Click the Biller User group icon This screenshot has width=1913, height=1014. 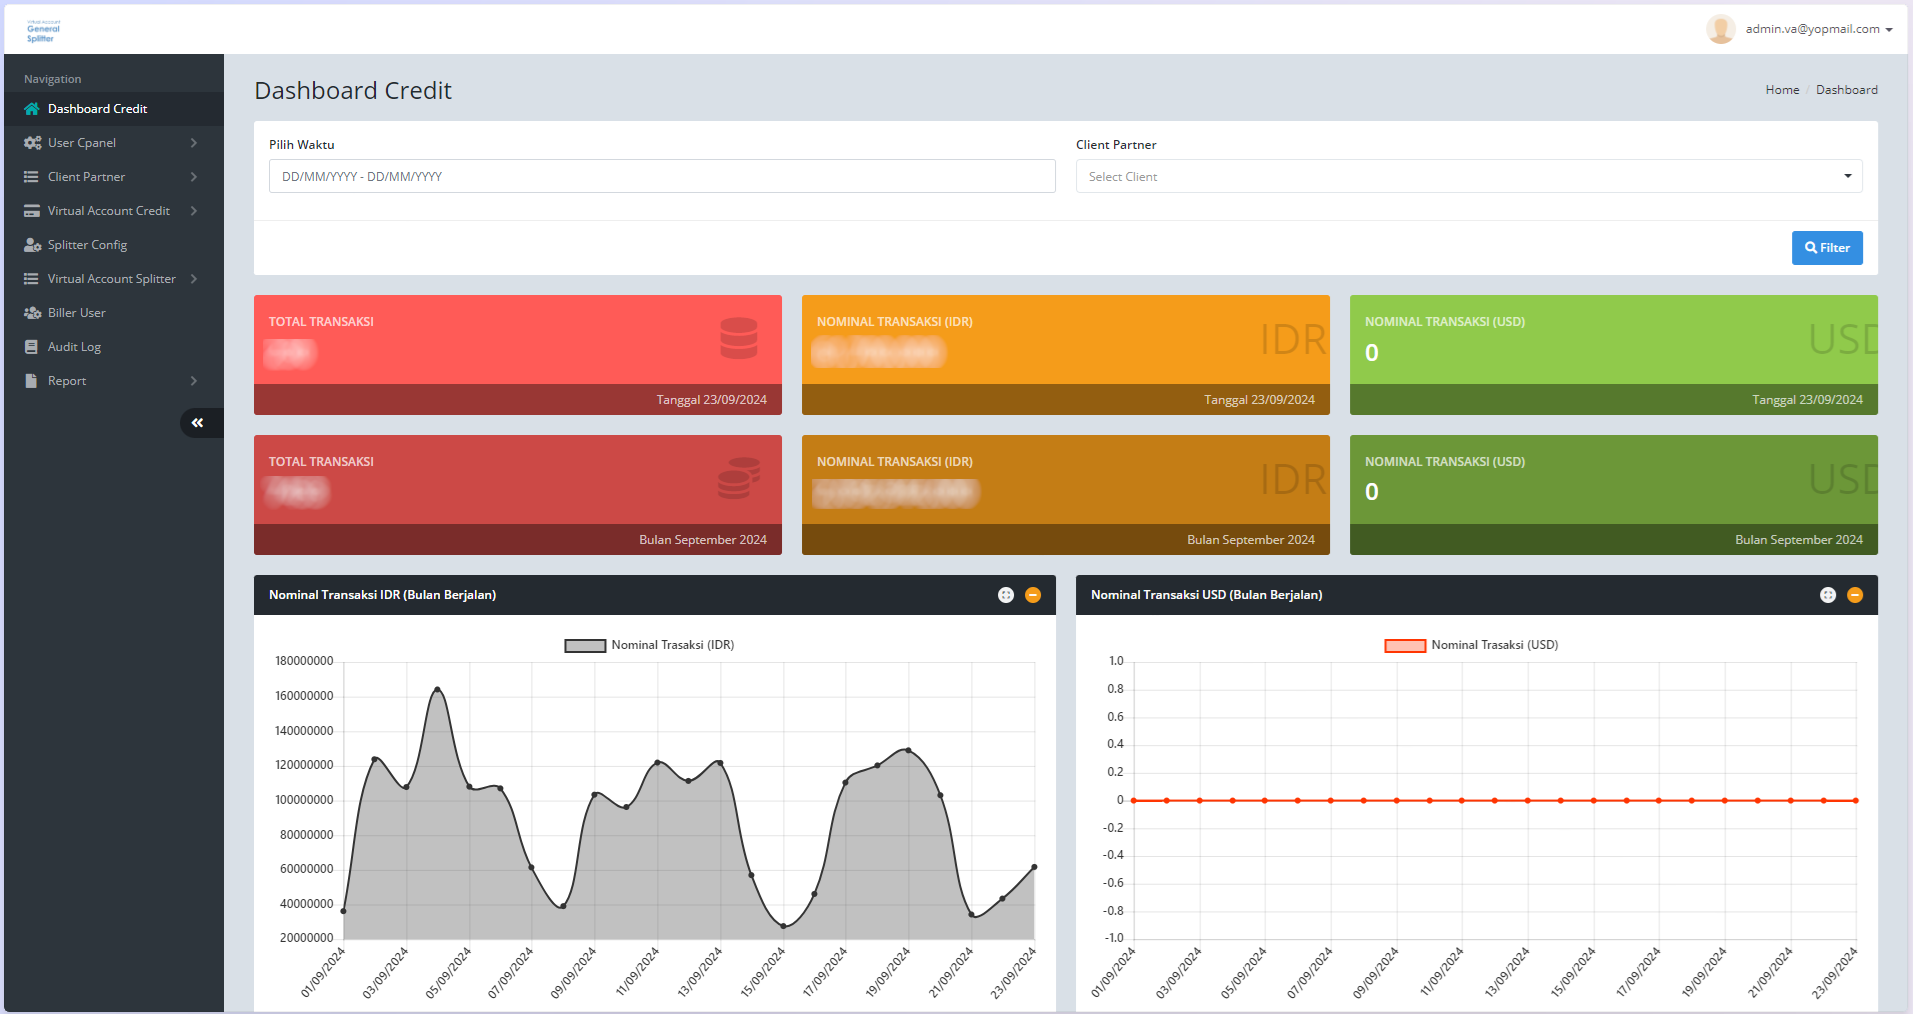[x=31, y=312]
